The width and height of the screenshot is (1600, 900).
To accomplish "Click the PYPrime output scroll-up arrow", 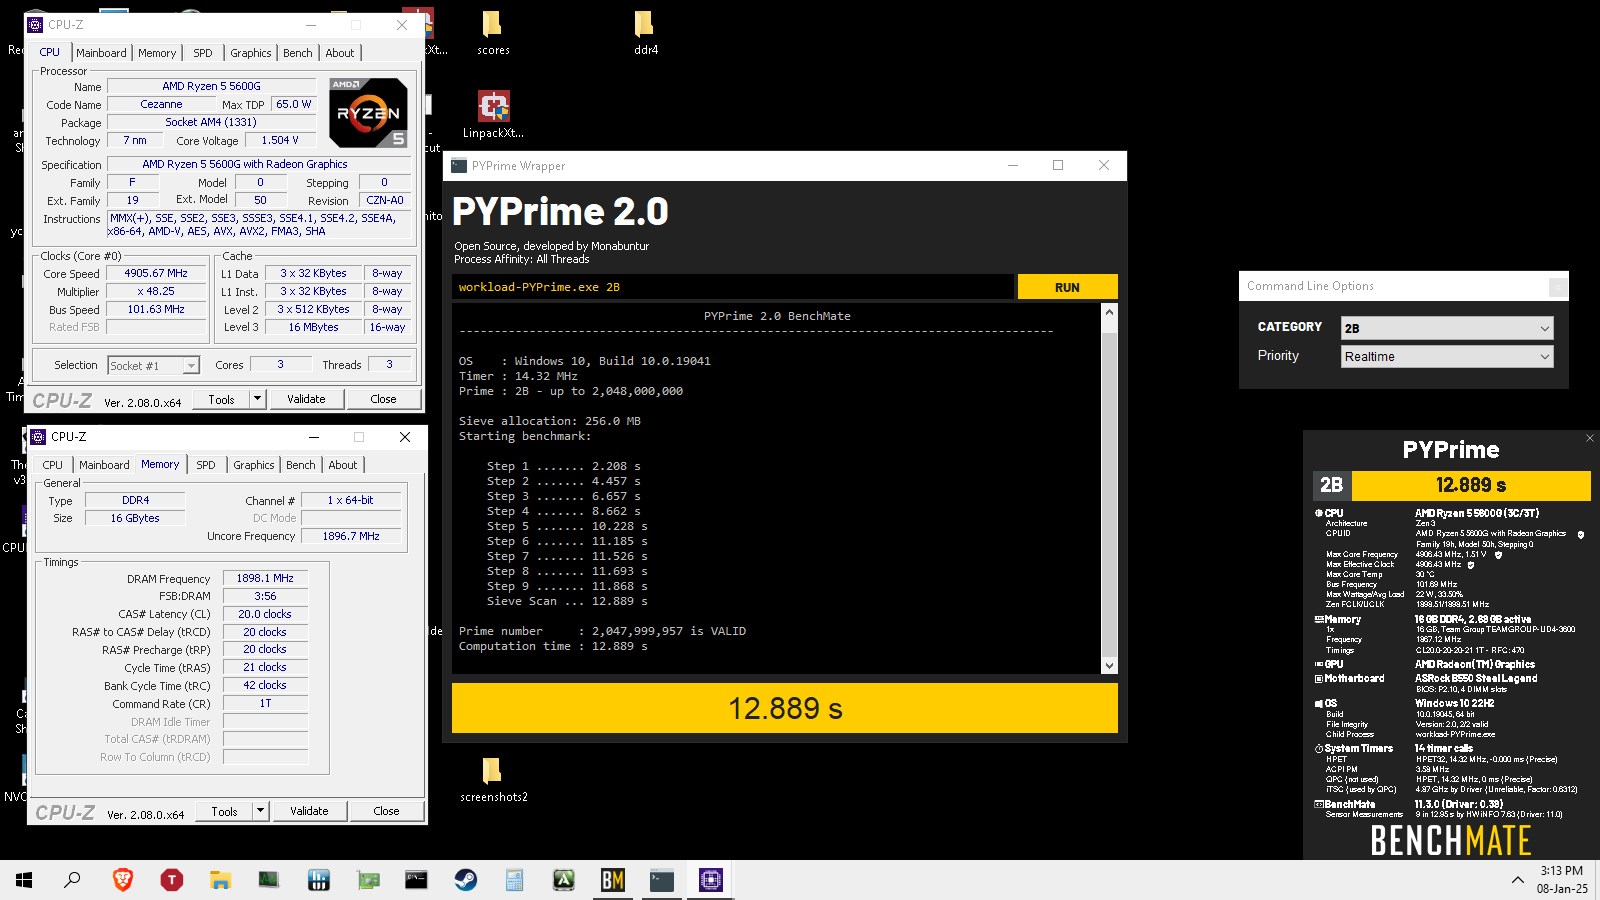I will coord(1109,313).
